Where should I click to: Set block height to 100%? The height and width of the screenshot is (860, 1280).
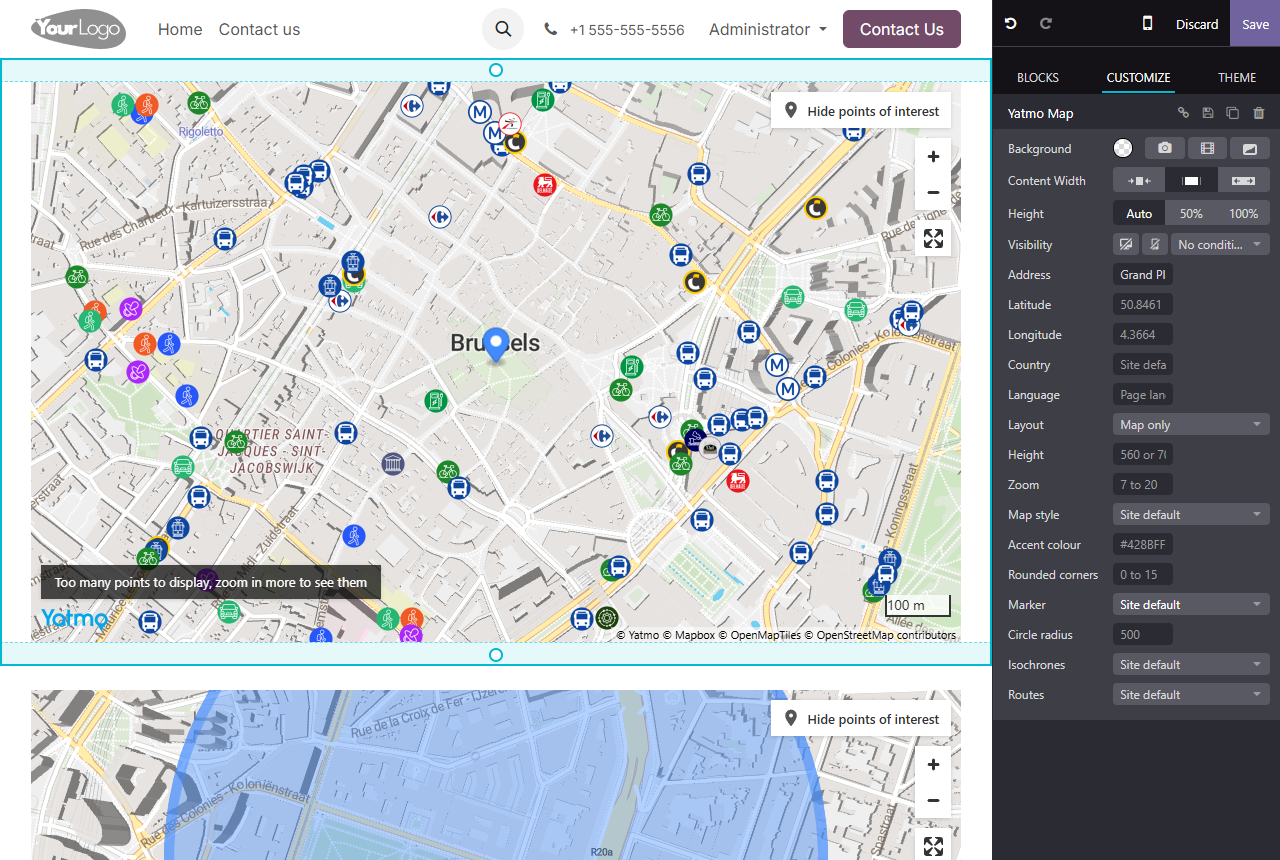click(x=1244, y=213)
